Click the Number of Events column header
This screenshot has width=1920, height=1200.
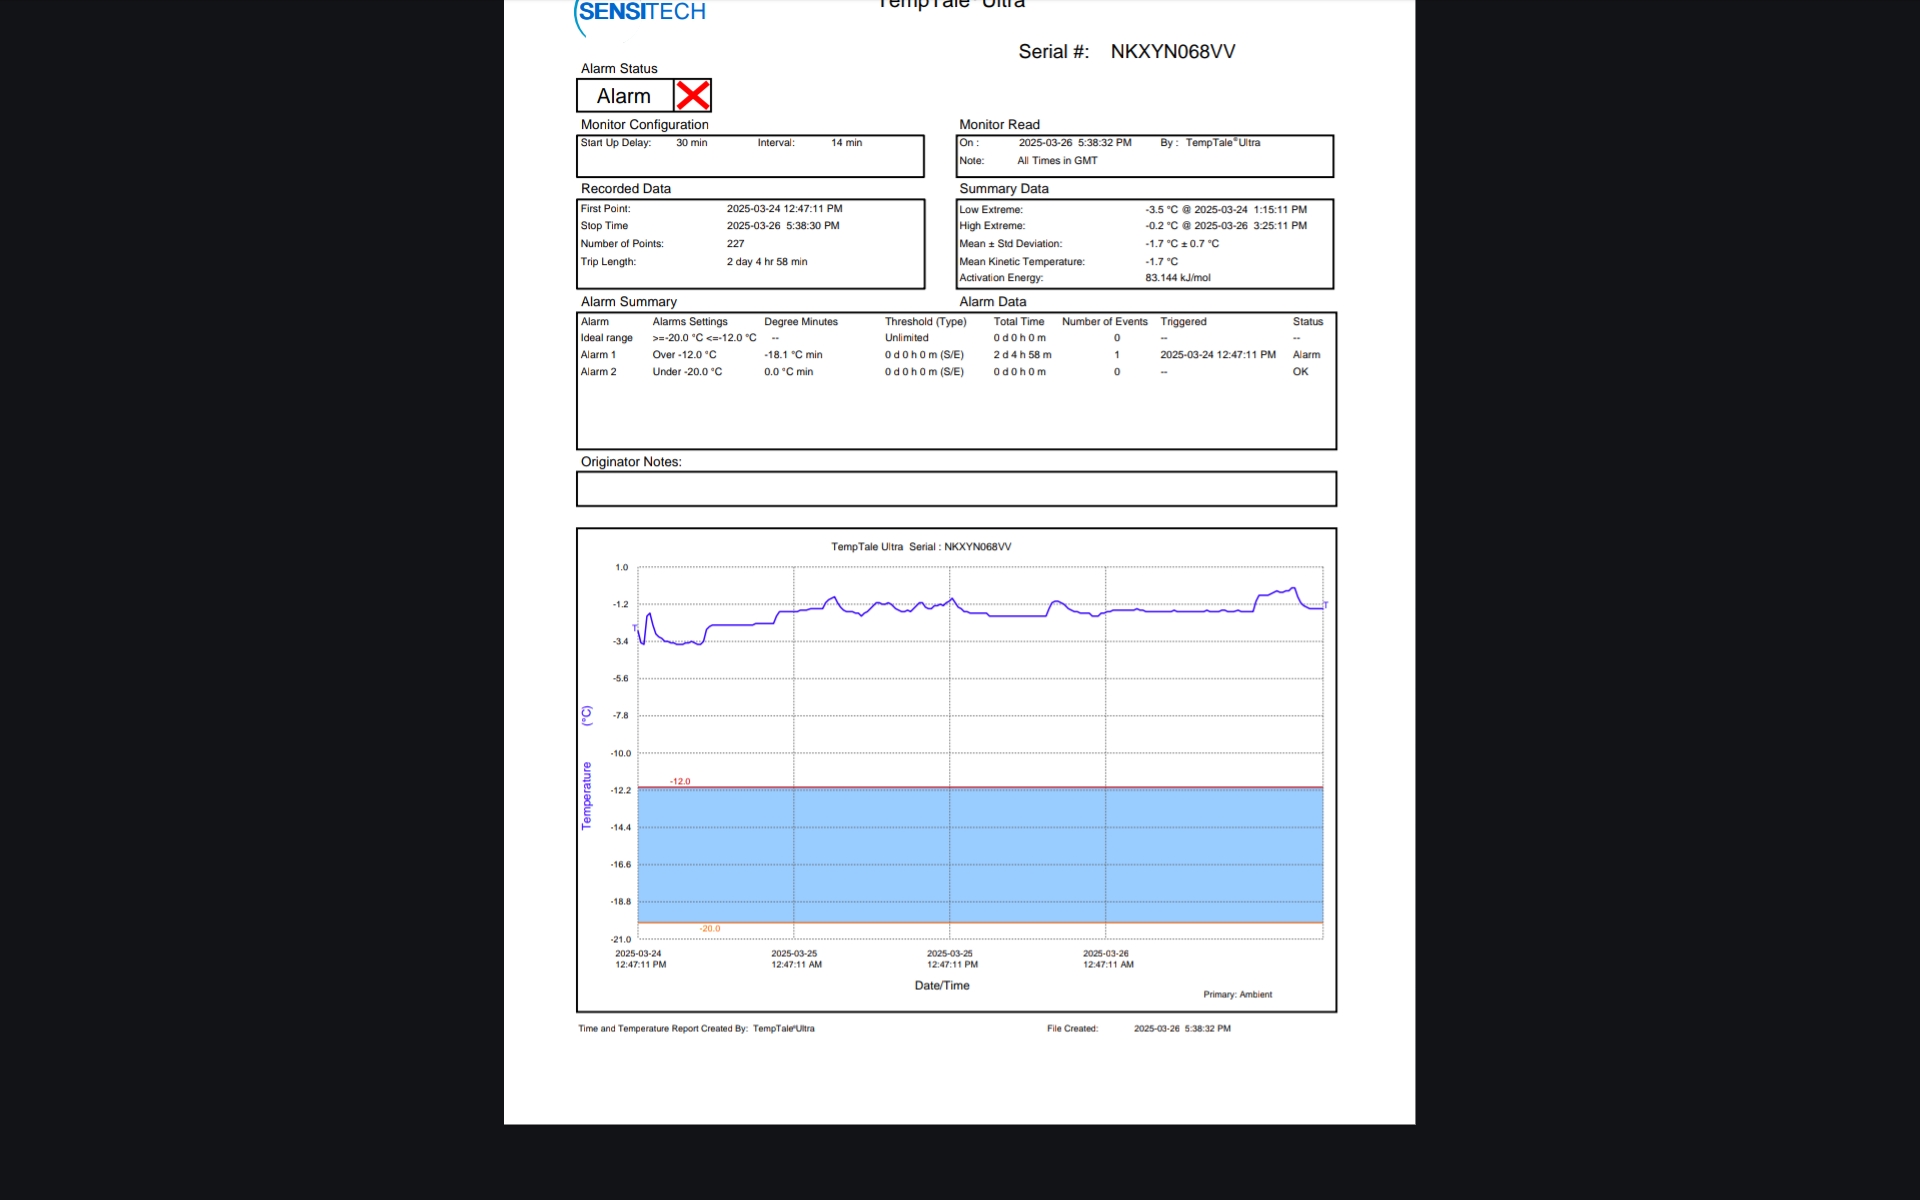(x=1104, y=322)
